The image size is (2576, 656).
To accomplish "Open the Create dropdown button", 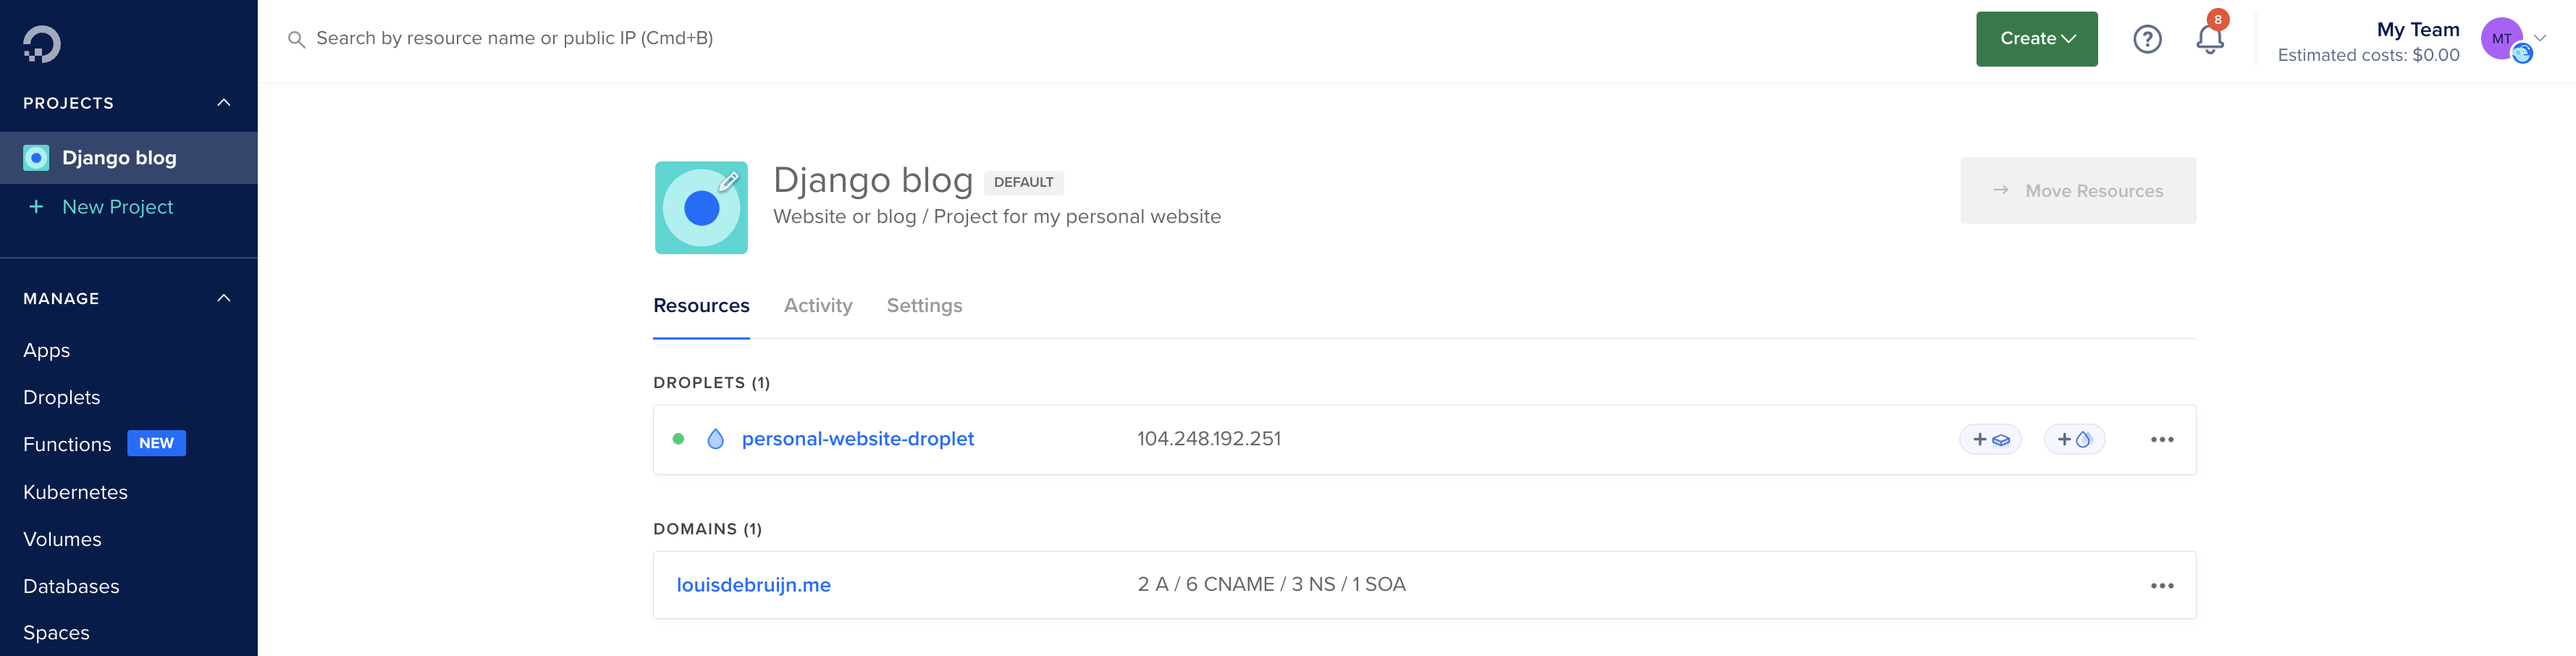I will click(x=2036, y=39).
